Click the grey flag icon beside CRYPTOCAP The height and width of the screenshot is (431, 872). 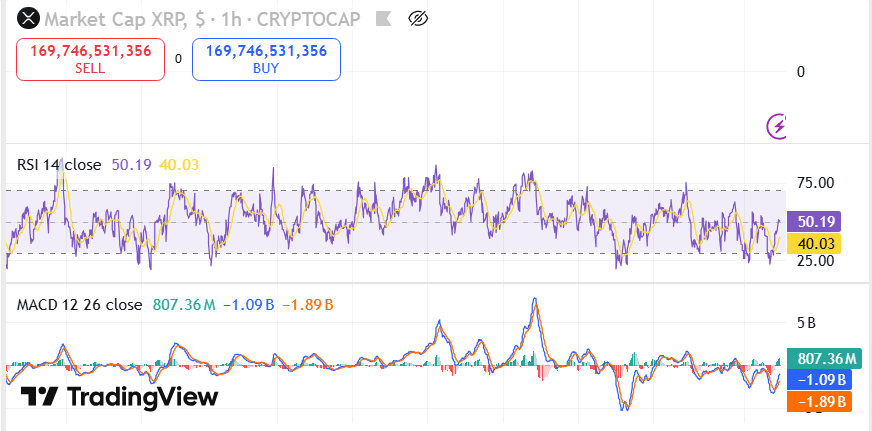pos(383,19)
